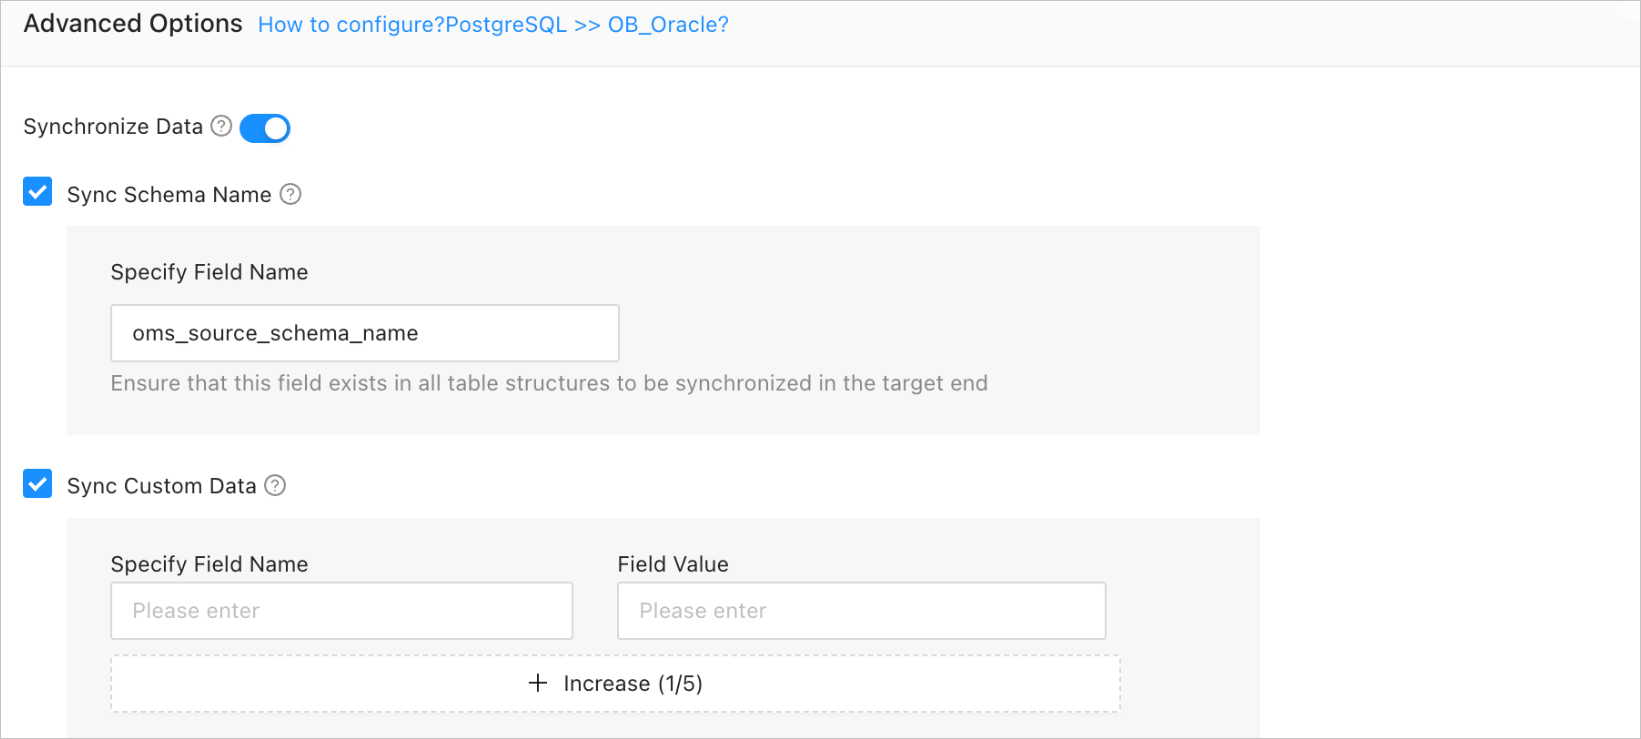The height and width of the screenshot is (739, 1641).
Task: Click the hint text about the target end field
Action: click(549, 383)
